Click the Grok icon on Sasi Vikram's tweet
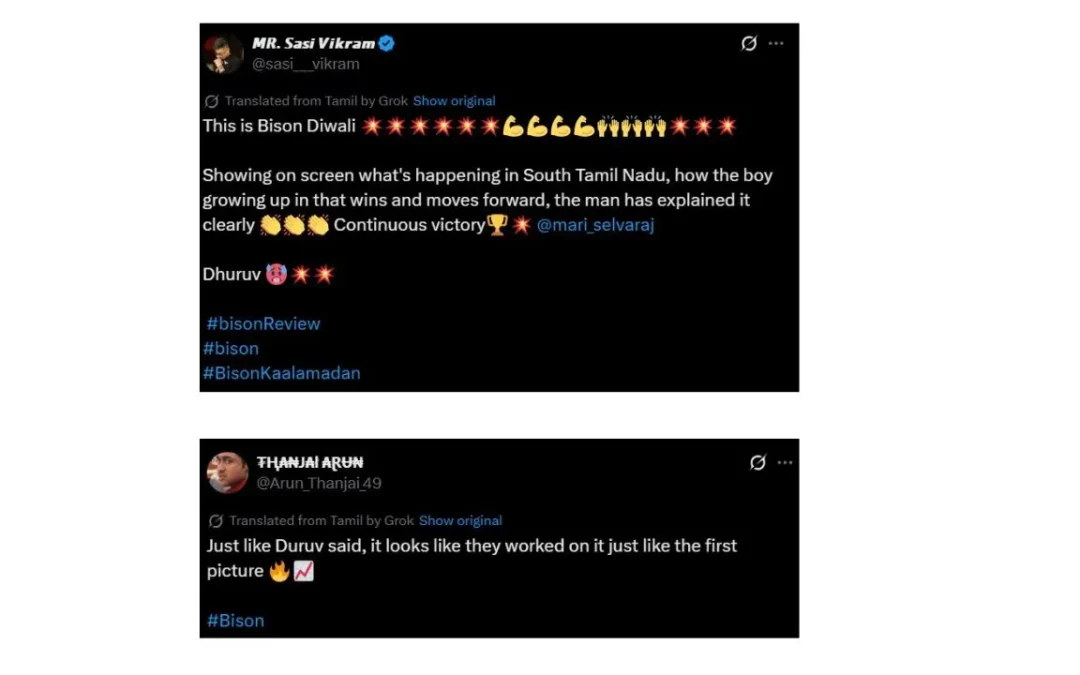 pos(749,43)
